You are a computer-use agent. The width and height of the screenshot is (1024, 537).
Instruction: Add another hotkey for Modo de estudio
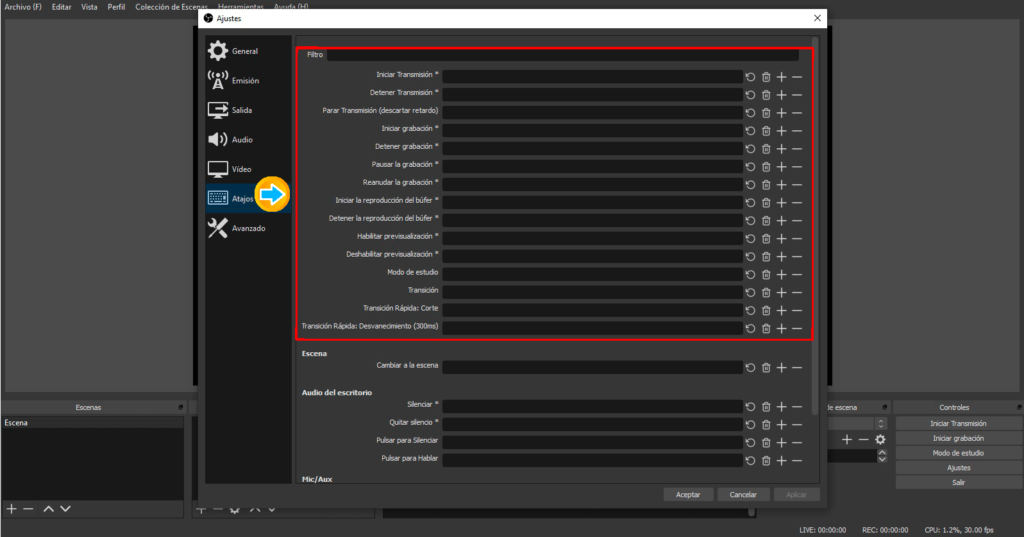(x=782, y=274)
